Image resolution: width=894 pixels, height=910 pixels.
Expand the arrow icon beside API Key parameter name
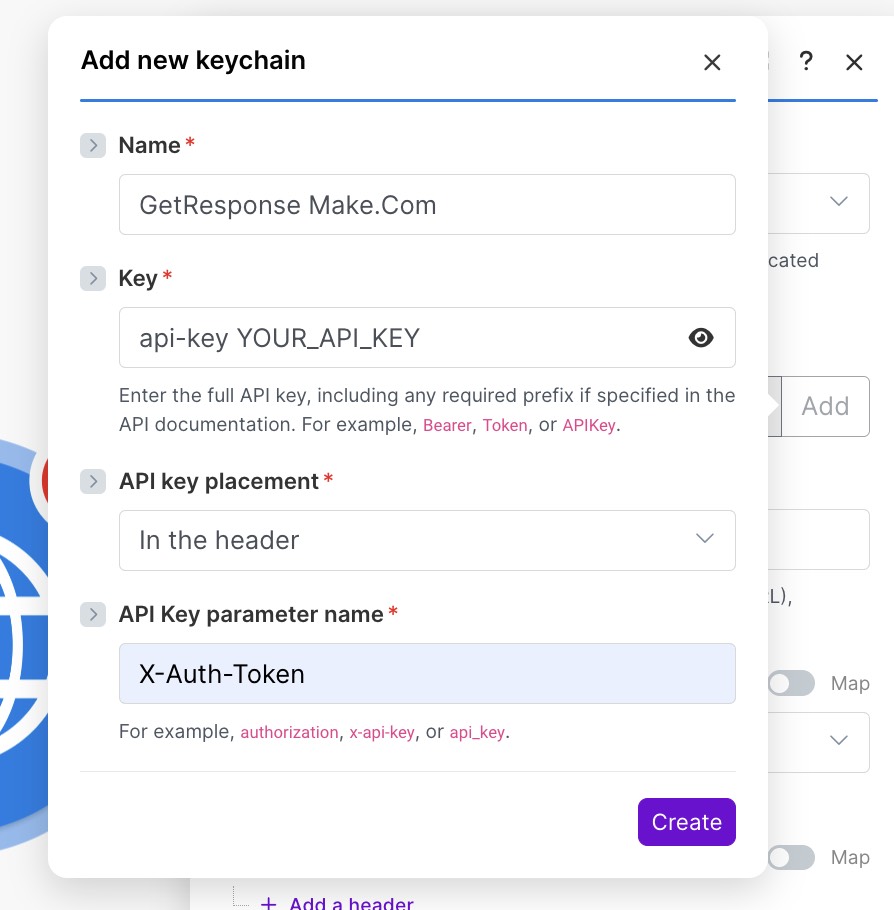click(93, 614)
